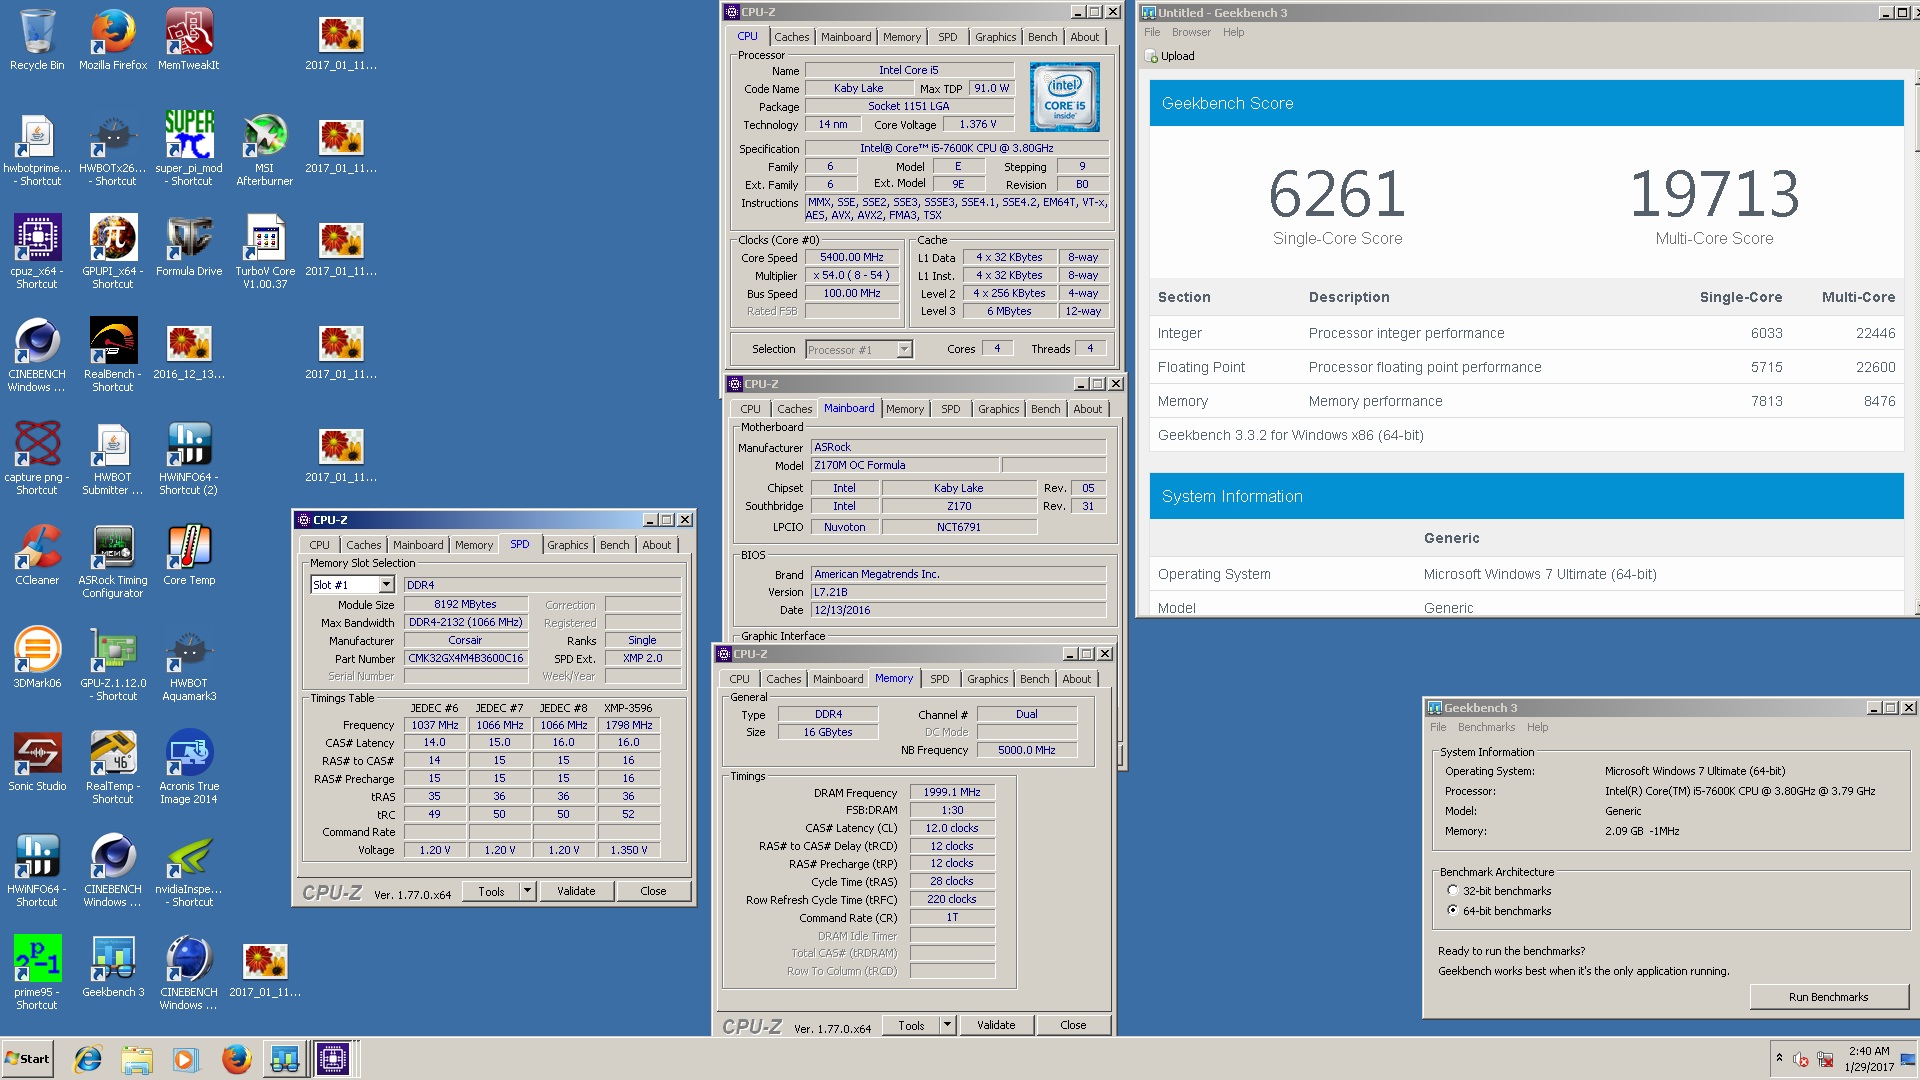This screenshot has height=1080, width=1920.
Task: Click Close in Memory CPU-Z window
Action: click(x=1073, y=1025)
